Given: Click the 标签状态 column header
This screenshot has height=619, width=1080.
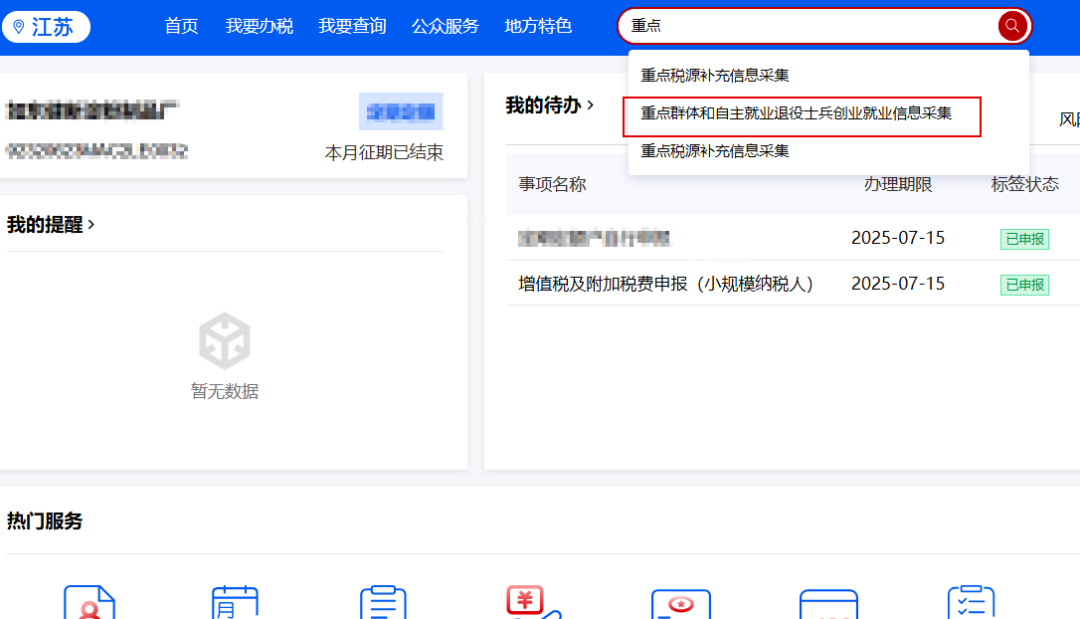Looking at the screenshot, I should pyautogui.click(x=1025, y=185).
